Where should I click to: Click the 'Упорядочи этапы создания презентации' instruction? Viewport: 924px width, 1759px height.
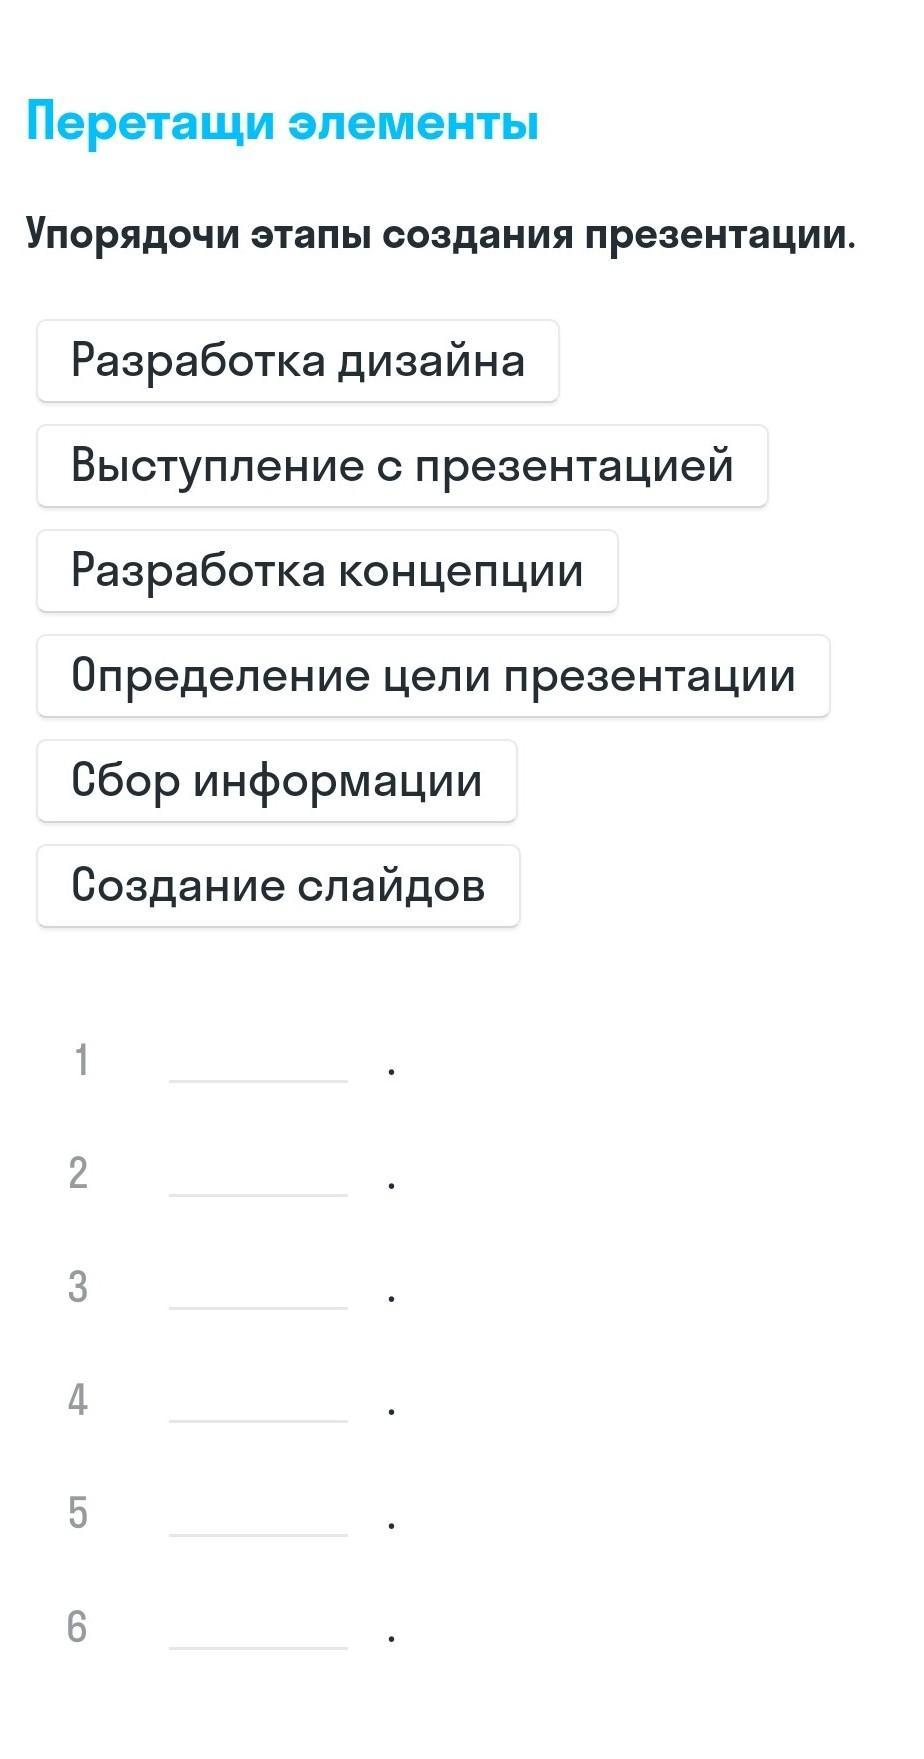pyautogui.click(x=441, y=235)
